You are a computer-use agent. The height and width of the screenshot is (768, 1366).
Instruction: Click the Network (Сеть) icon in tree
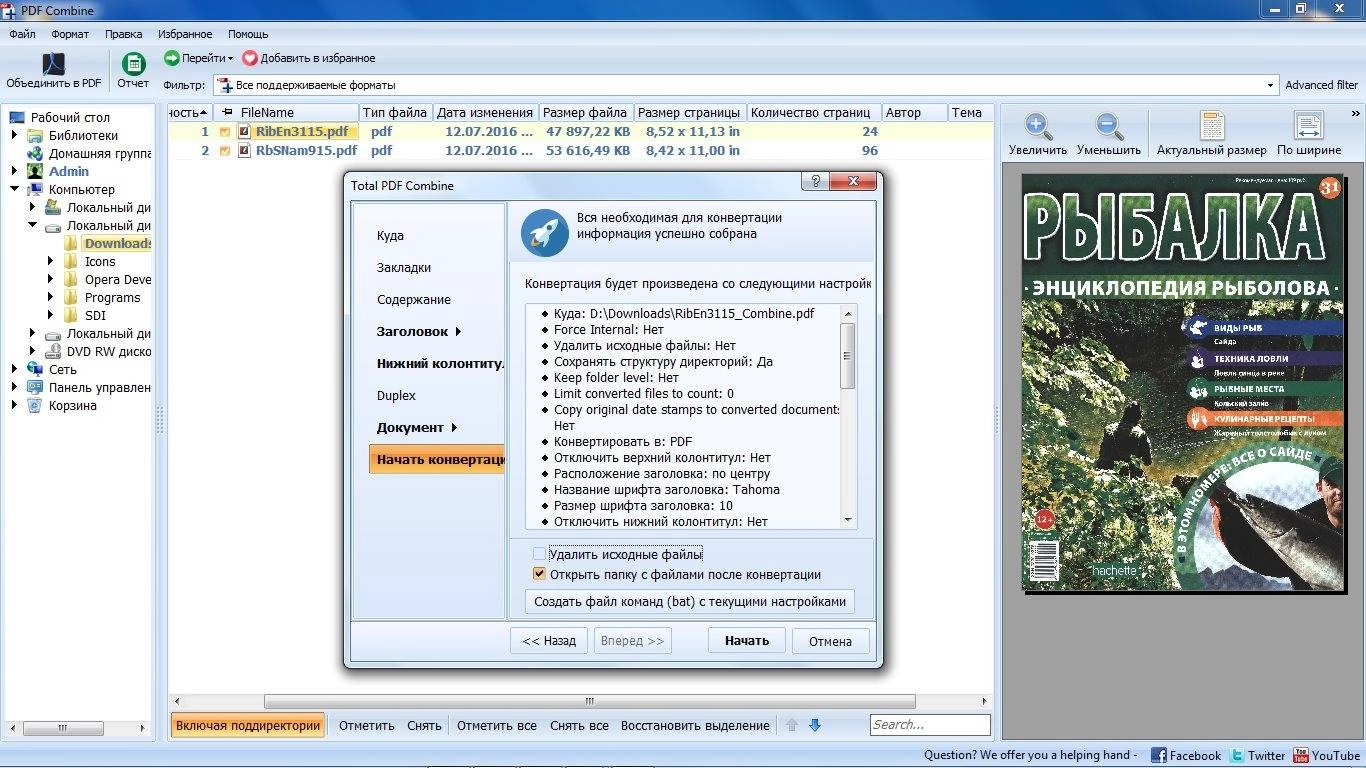point(35,369)
